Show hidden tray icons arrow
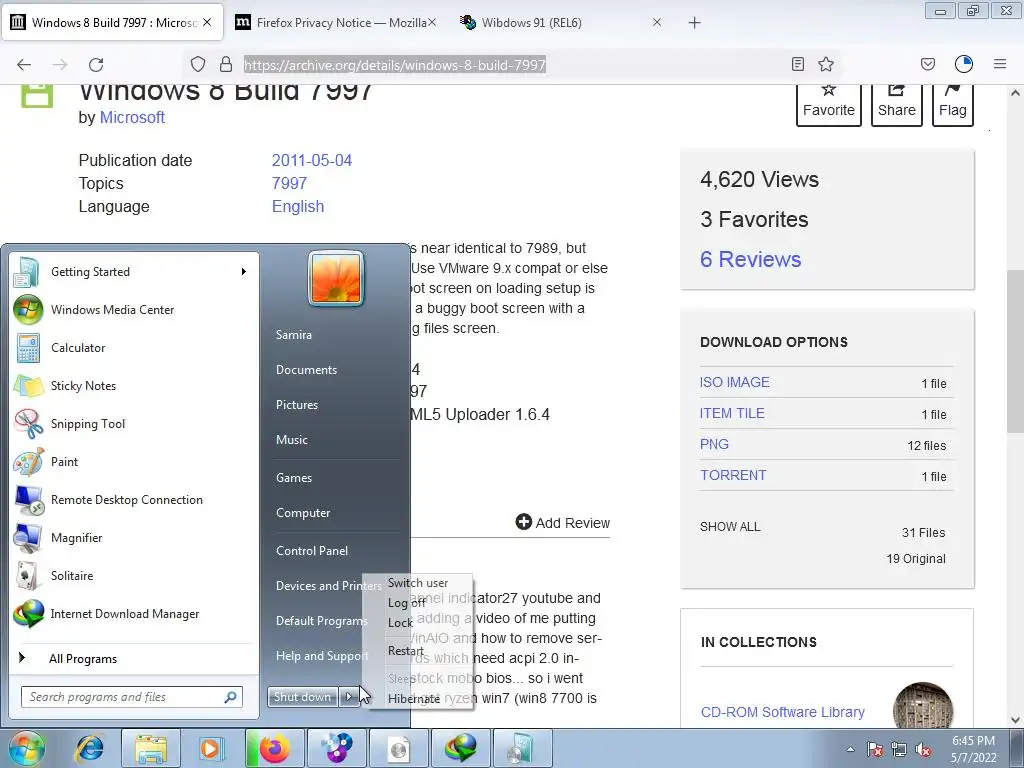The image size is (1024, 768). pos(850,749)
